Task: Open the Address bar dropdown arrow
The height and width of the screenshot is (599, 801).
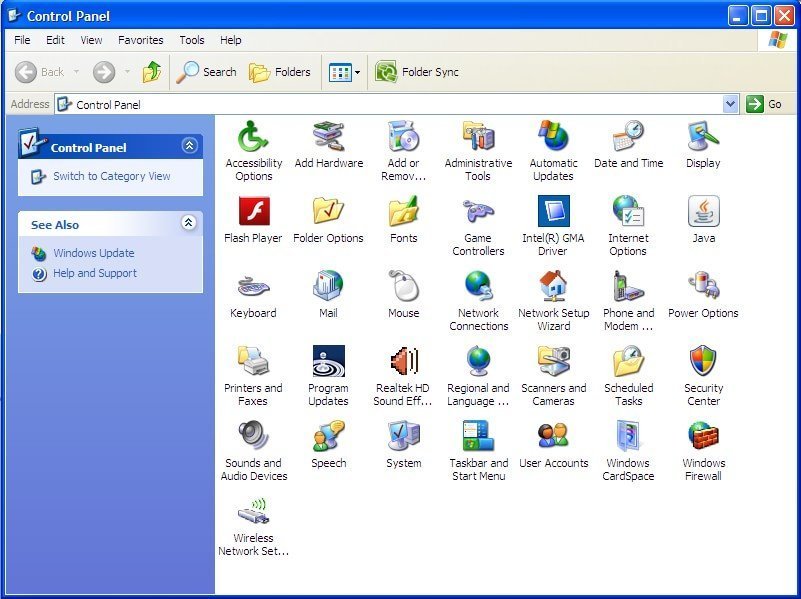Action: [730, 104]
